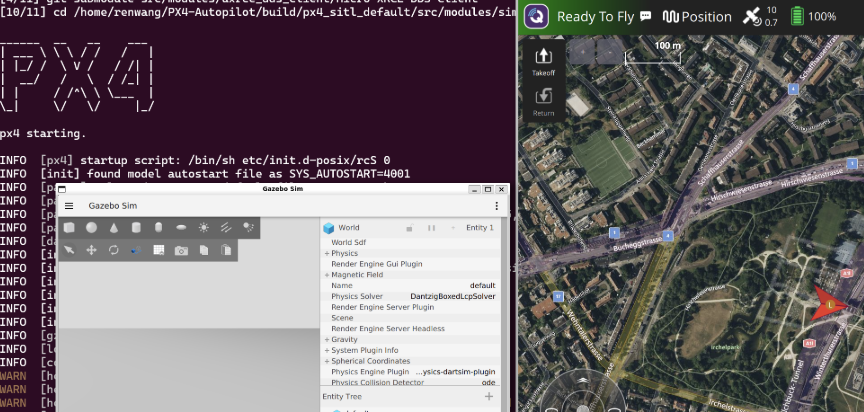
Task: Insert a sphere shape in Gazebo
Action: [91, 228]
